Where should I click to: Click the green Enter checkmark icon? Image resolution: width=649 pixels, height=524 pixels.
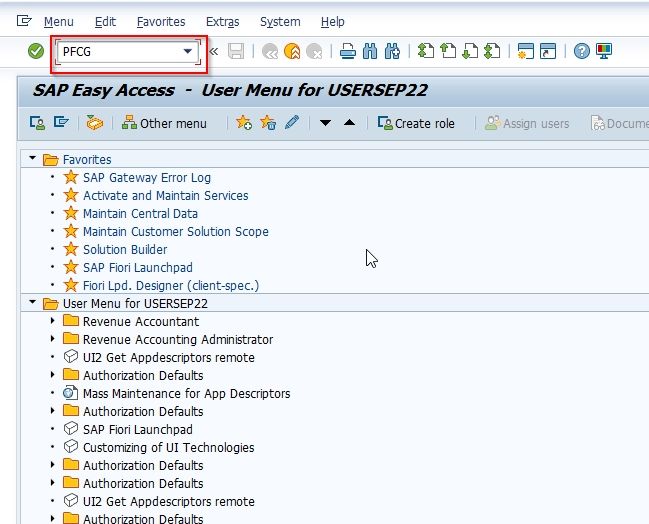[x=36, y=51]
